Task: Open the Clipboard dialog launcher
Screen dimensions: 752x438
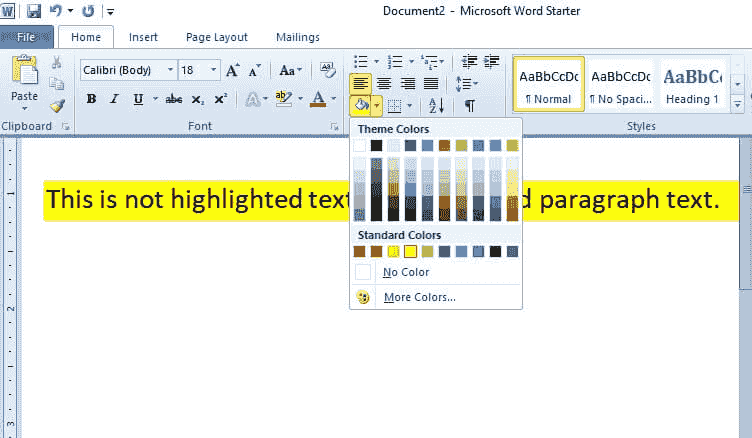Action: coord(66,127)
